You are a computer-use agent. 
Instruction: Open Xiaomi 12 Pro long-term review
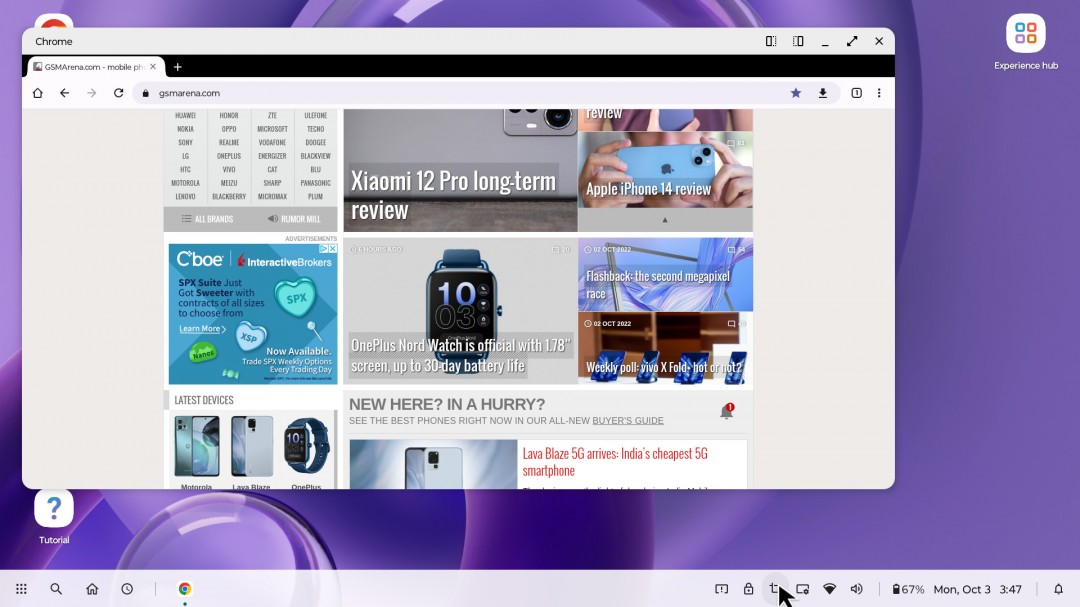coord(460,170)
